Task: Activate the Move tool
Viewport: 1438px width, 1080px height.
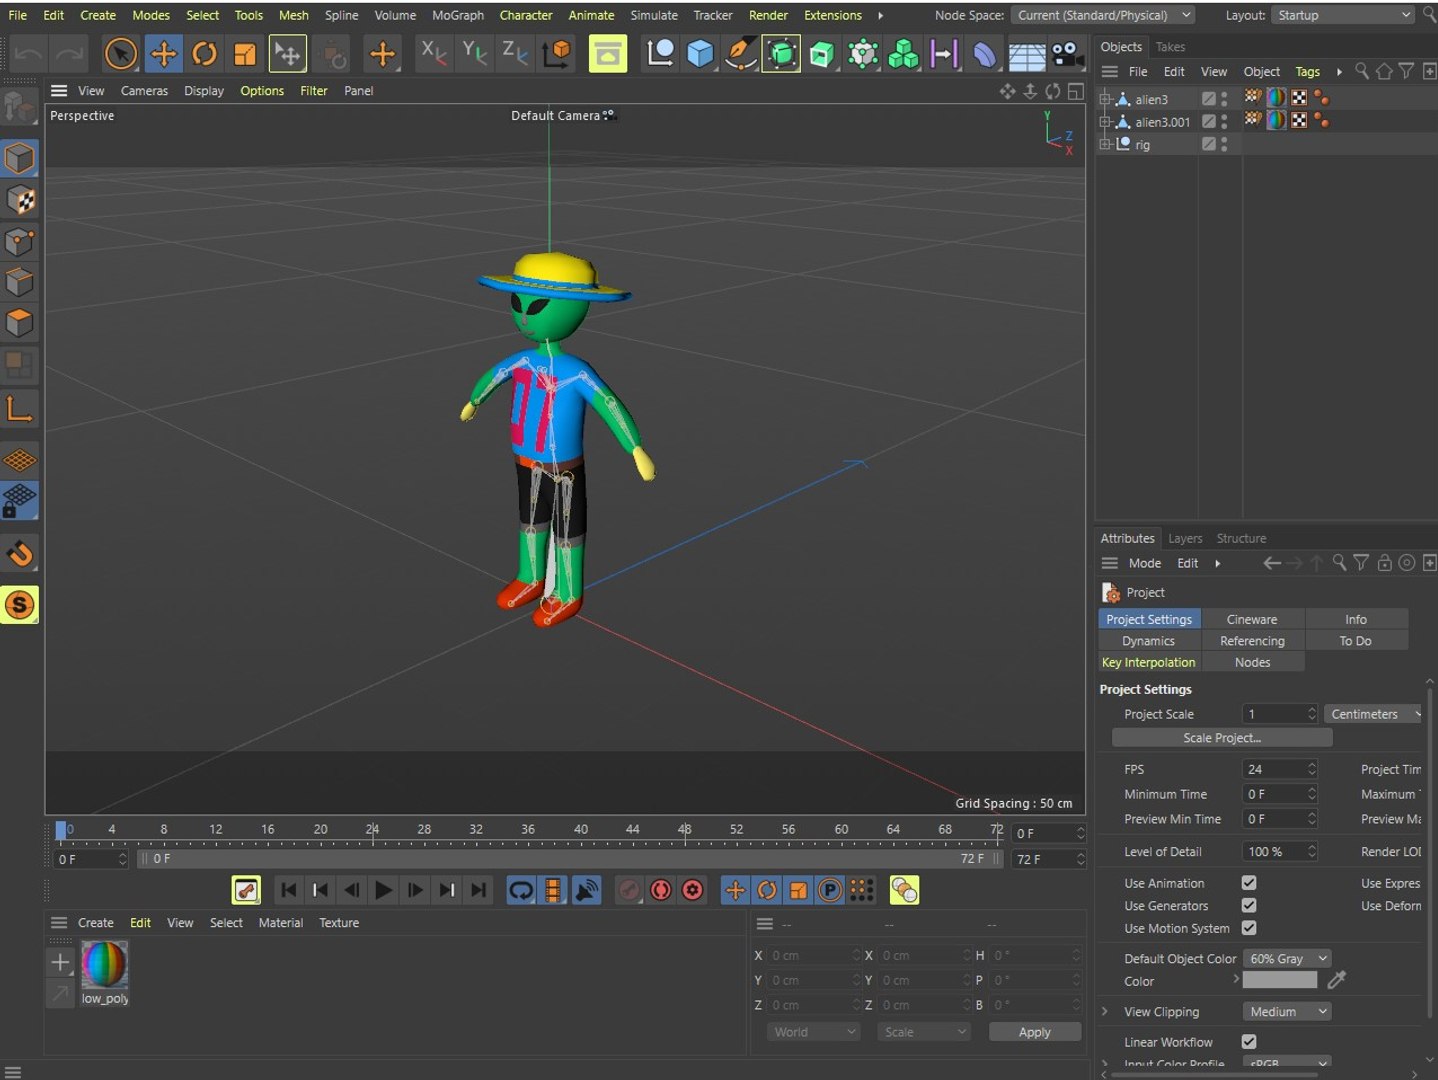Action: click(x=163, y=54)
